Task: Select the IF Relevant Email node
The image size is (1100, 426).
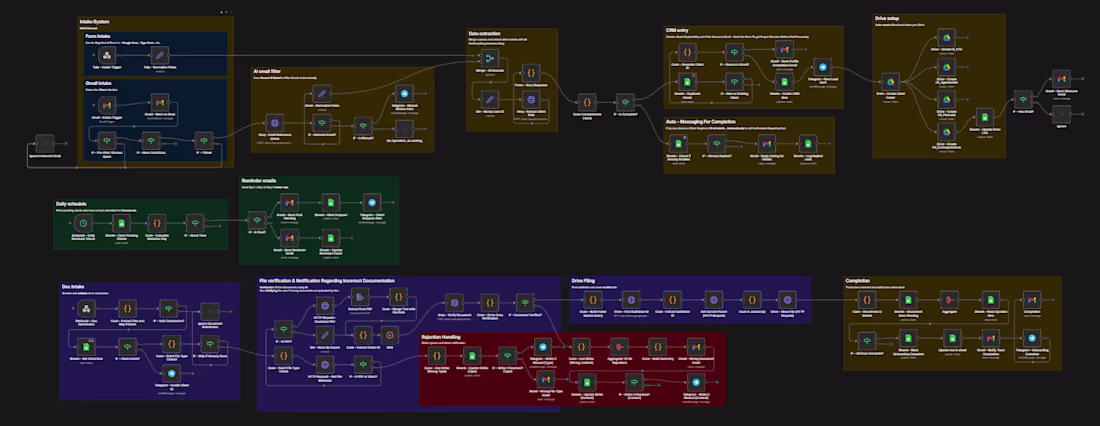Action: coord(321,125)
